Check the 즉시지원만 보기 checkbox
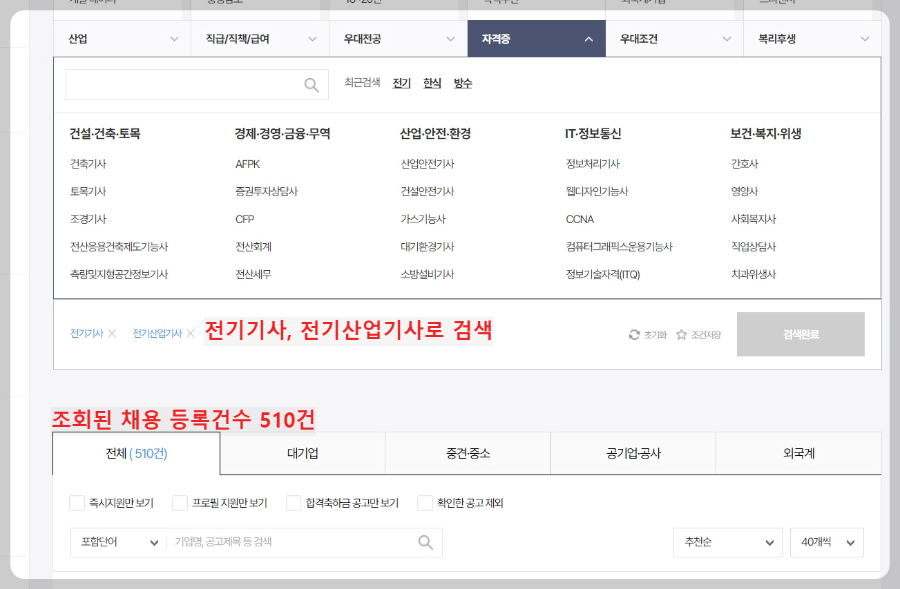This screenshot has width=900, height=589. [77, 503]
